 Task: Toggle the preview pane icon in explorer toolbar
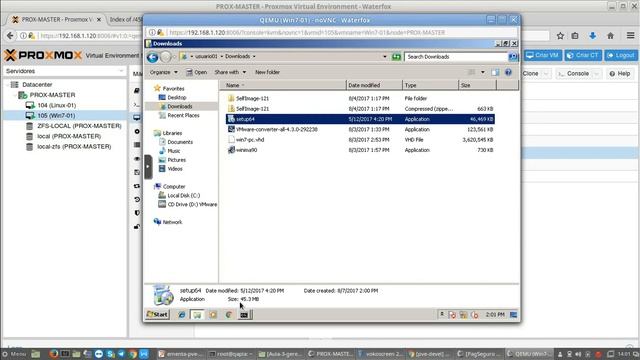[495, 72]
